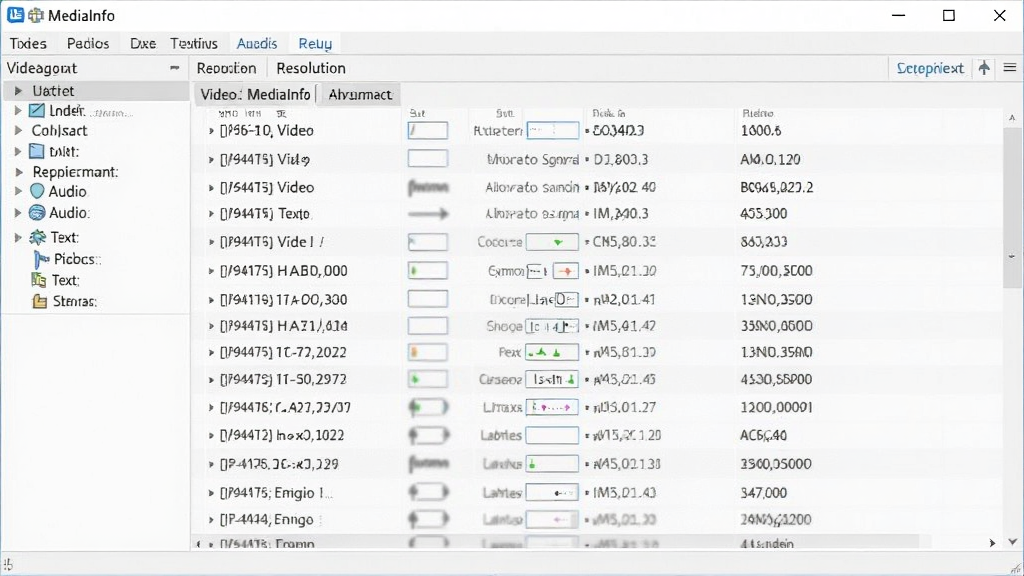Toggle the box in the Vide I row
The width and height of the screenshot is (1024, 576).
click(x=428, y=242)
